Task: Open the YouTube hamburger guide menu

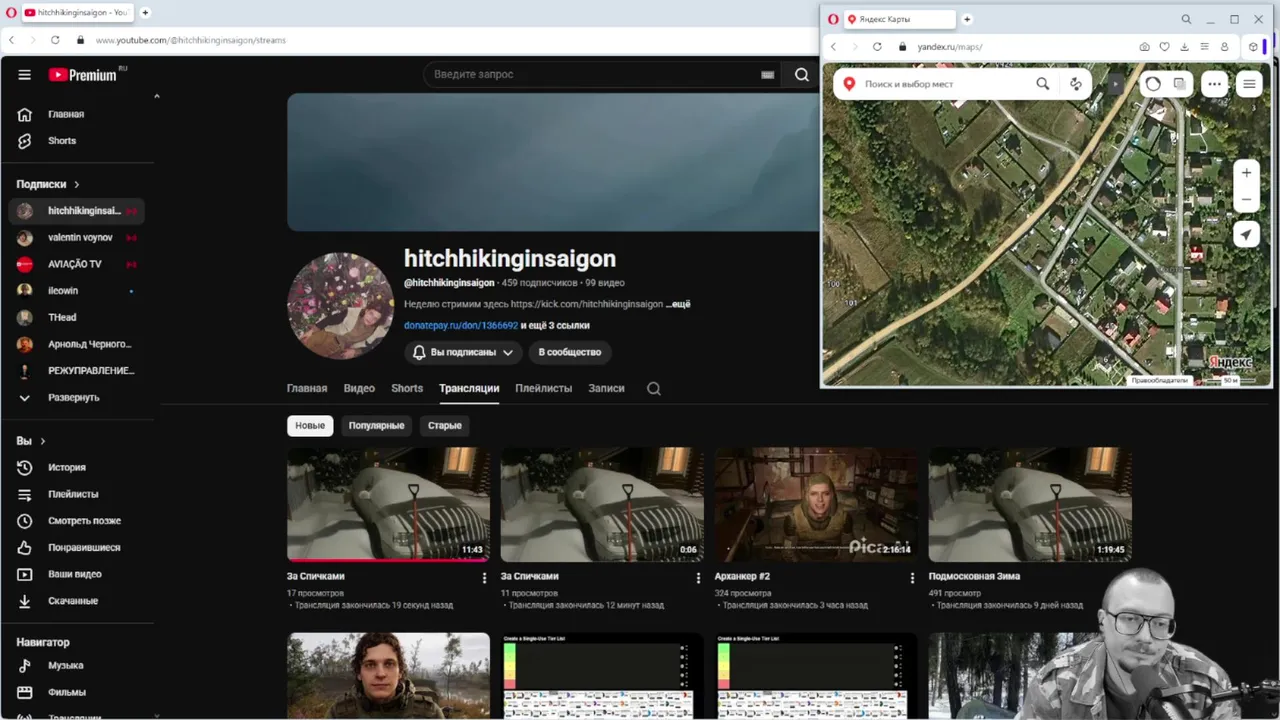Action: 25,74
